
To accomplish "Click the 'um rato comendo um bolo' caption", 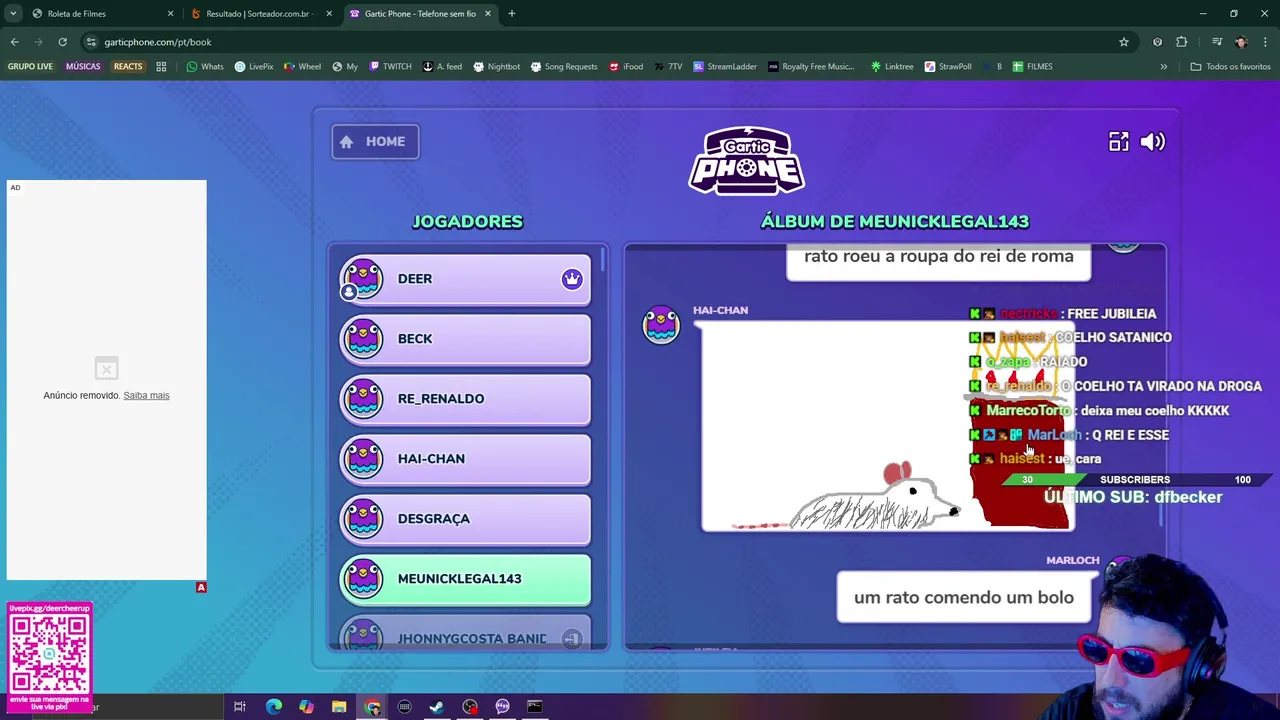I will (964, 597).
